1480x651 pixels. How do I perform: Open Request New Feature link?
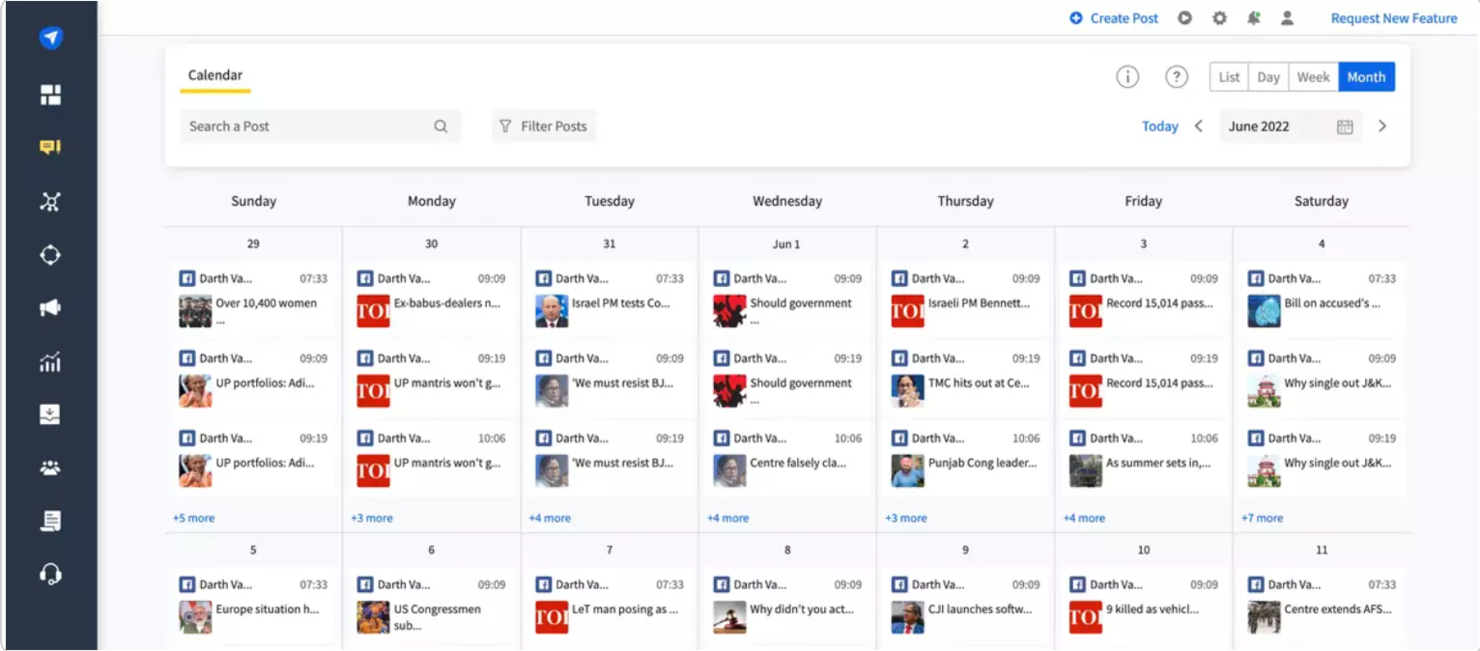click(x=1394, y=18)
